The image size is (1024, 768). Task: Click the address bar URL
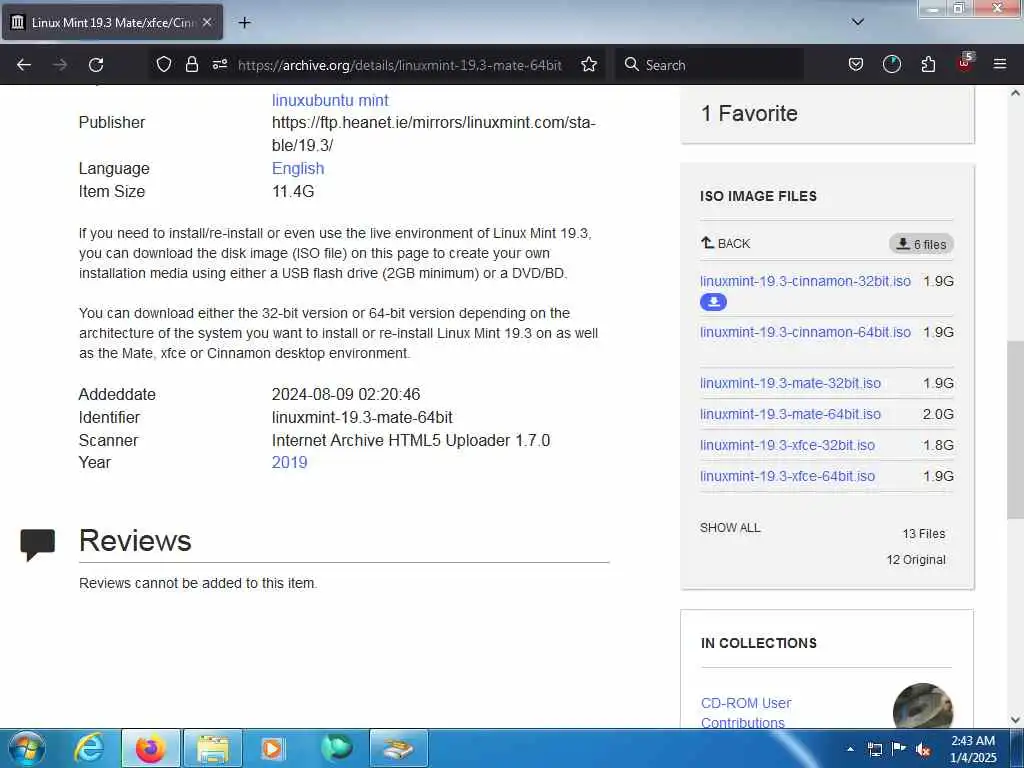400,65
